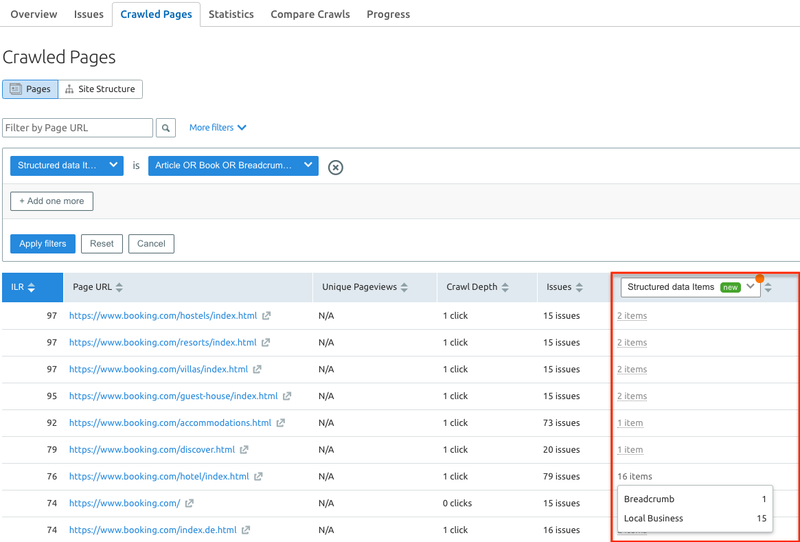The width and height of the screenshot is (800, 542).
Task: Select Local Business entry in items popup
Action: 695,519
